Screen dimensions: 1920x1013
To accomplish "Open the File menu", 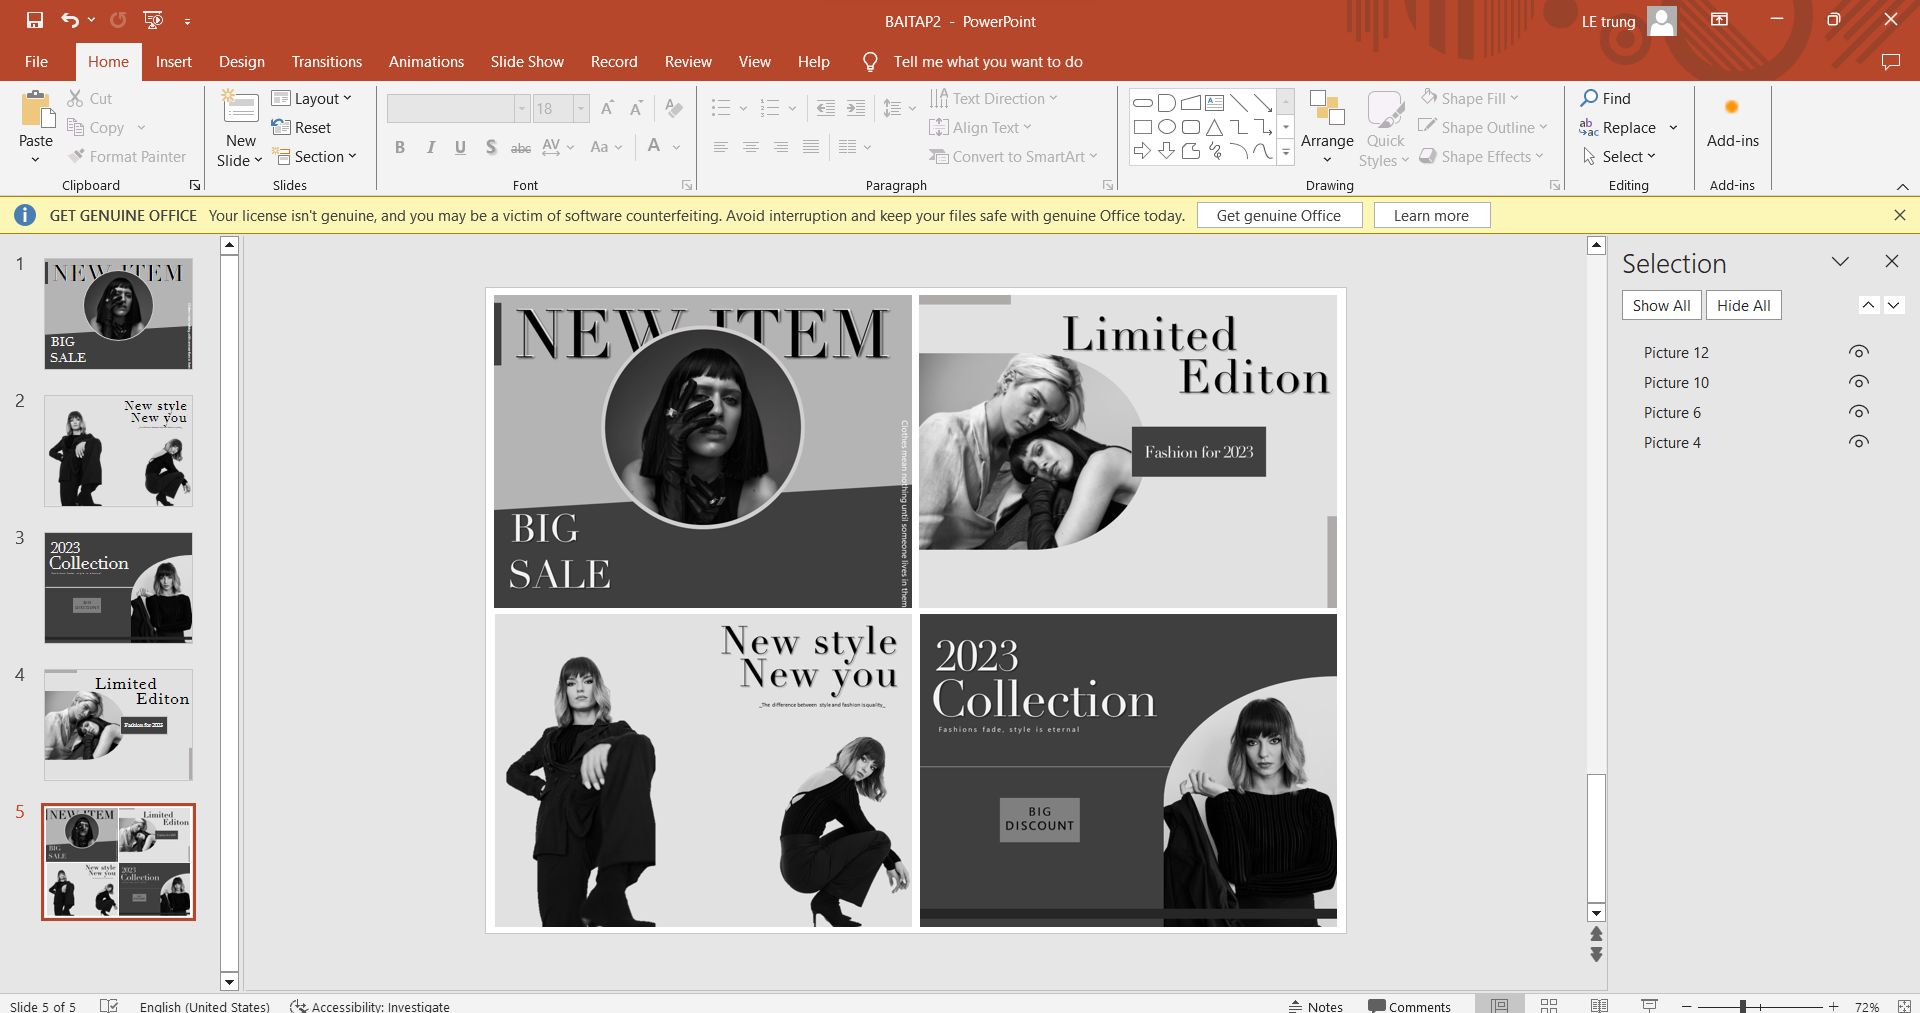I will click(x=36, y=62).
